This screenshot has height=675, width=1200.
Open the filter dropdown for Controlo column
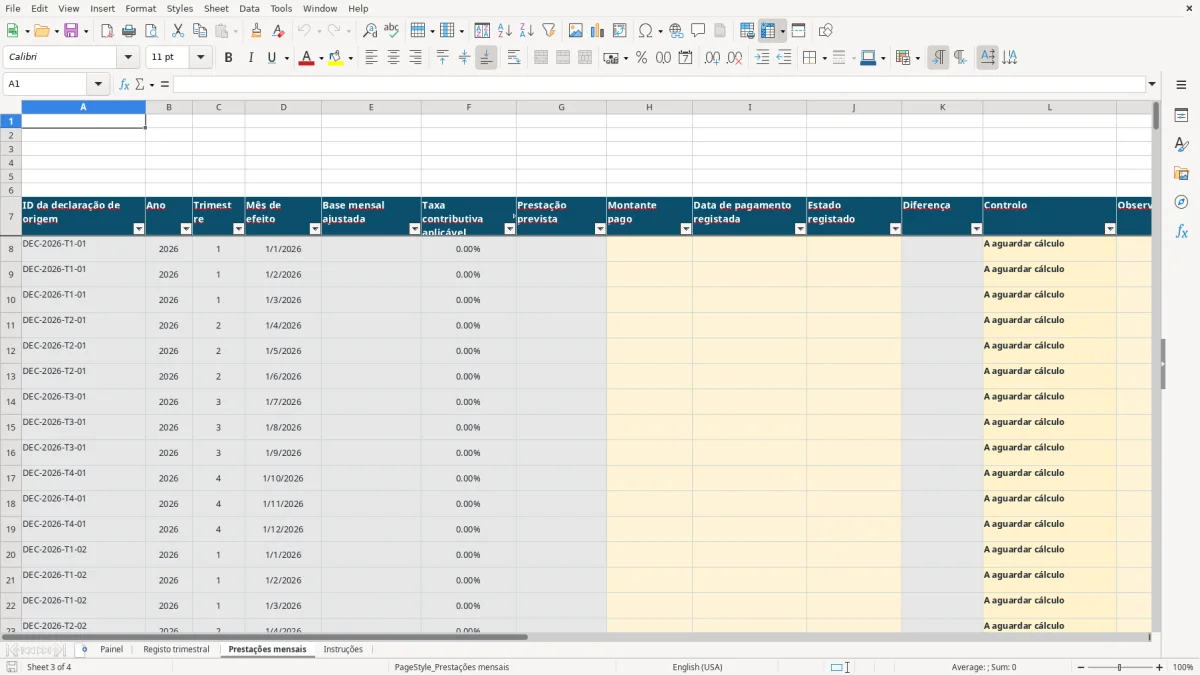(1109, 229)
